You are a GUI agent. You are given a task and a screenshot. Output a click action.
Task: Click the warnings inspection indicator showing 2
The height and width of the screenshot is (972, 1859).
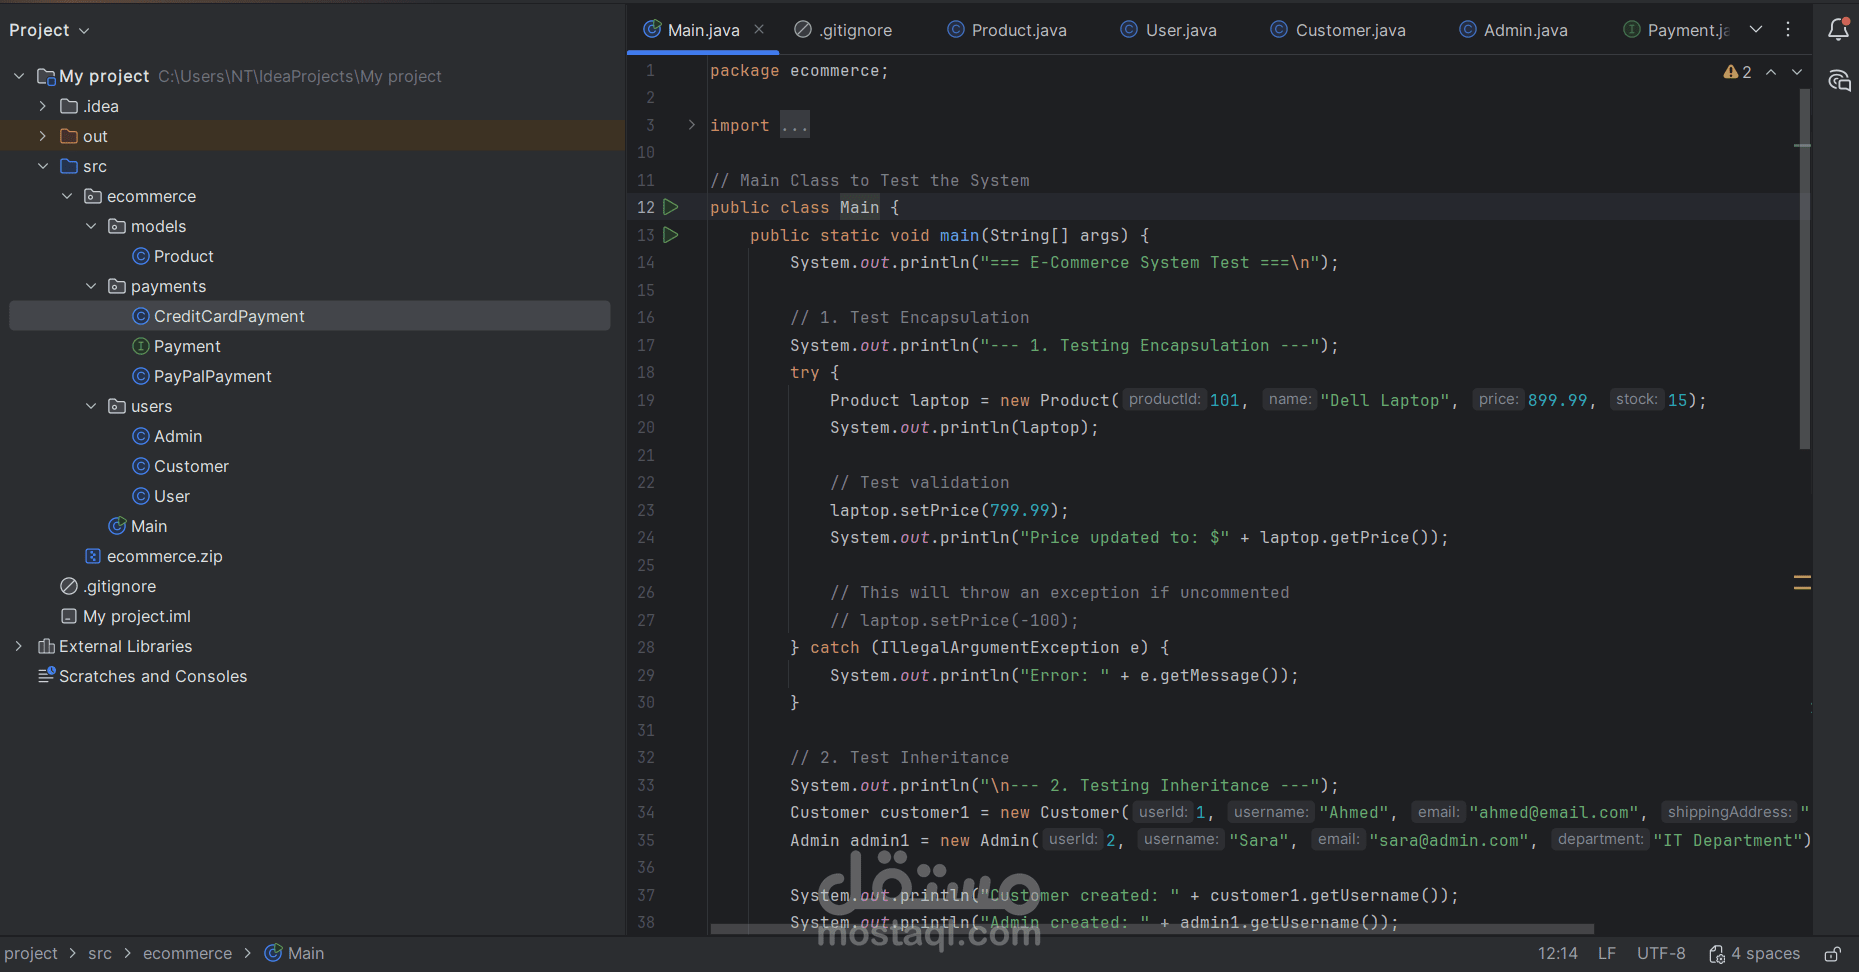[x=1738, y=71]
